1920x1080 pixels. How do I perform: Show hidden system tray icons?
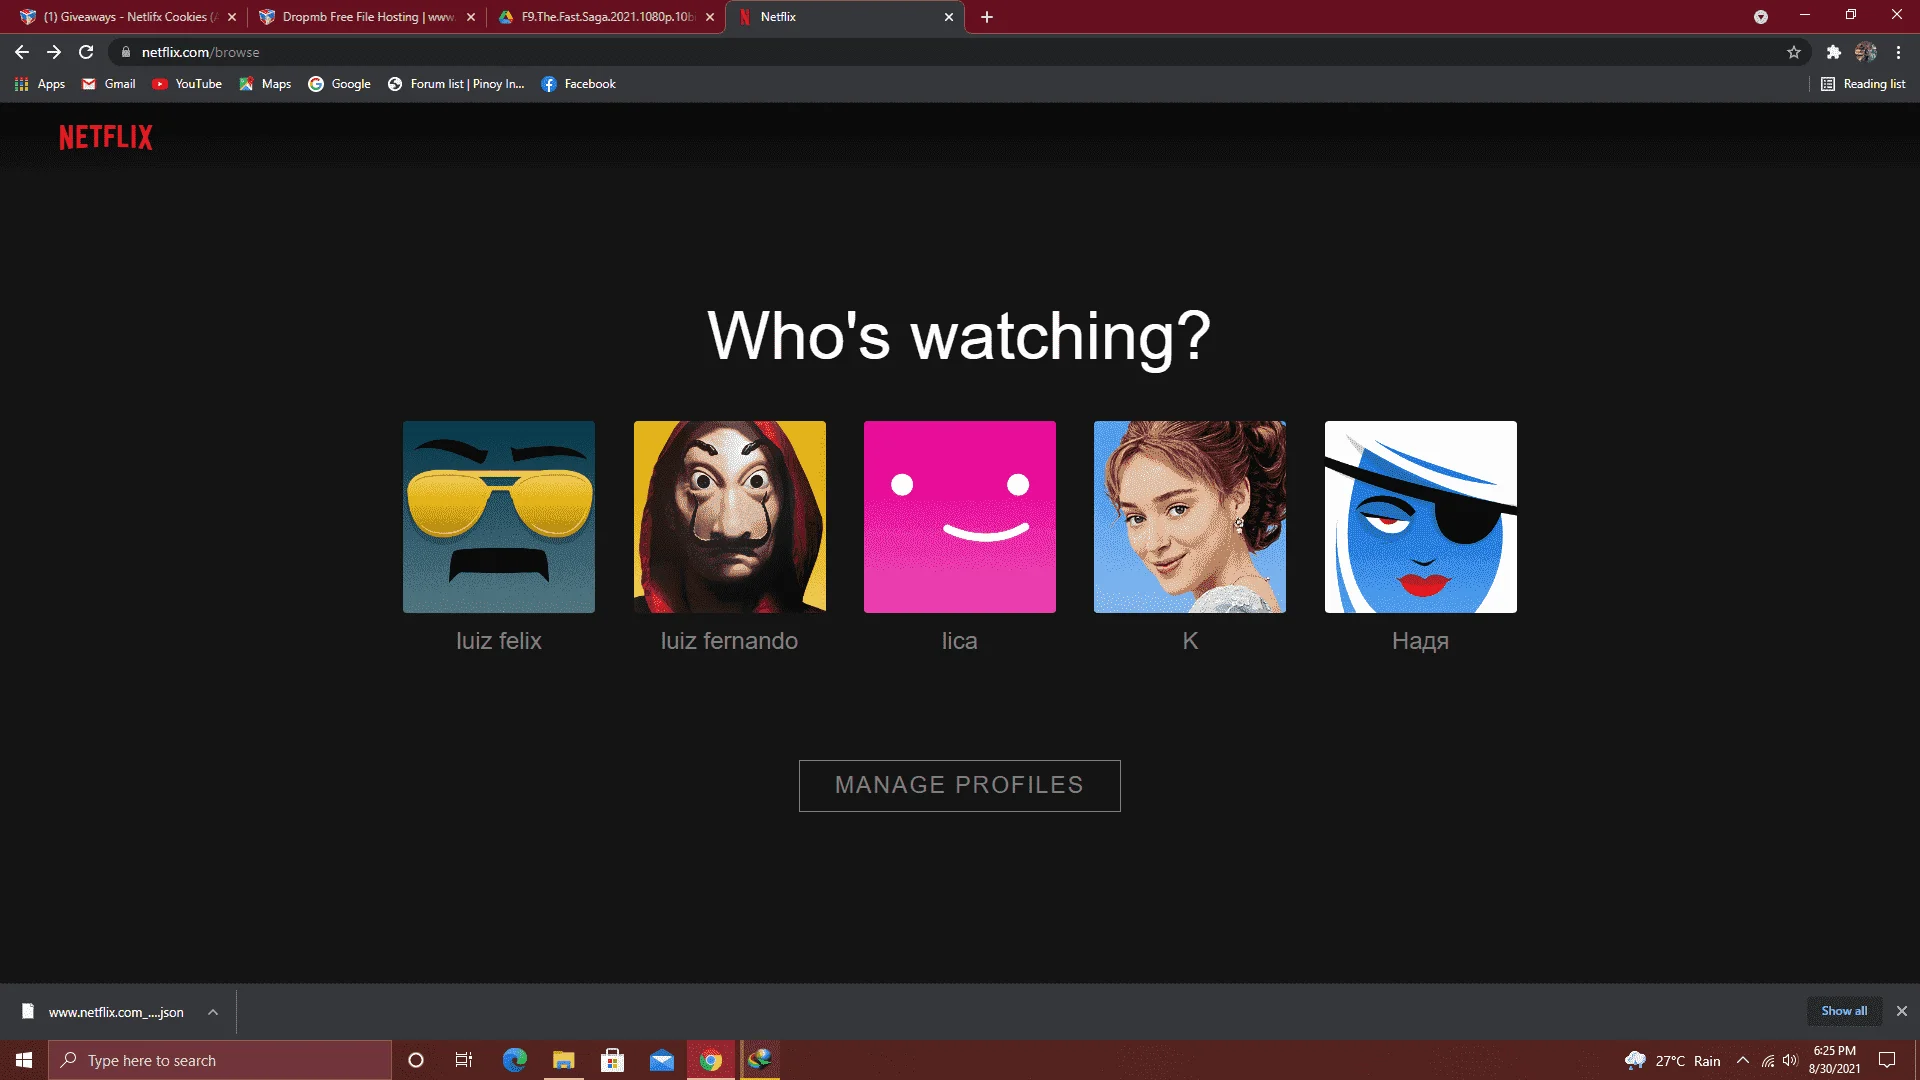point(1743,1060)
